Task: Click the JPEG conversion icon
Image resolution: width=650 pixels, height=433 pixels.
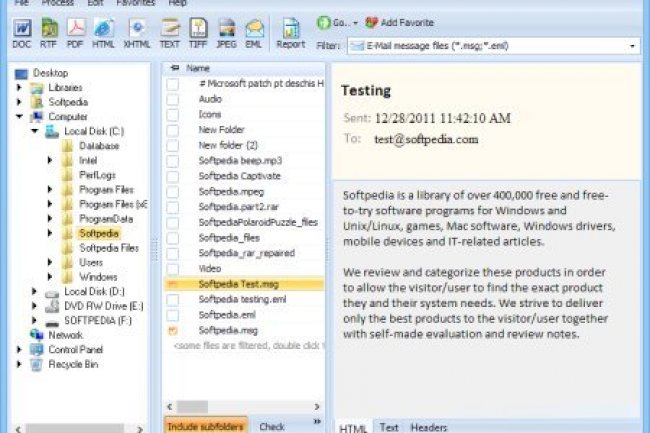Action: [226, 32]
